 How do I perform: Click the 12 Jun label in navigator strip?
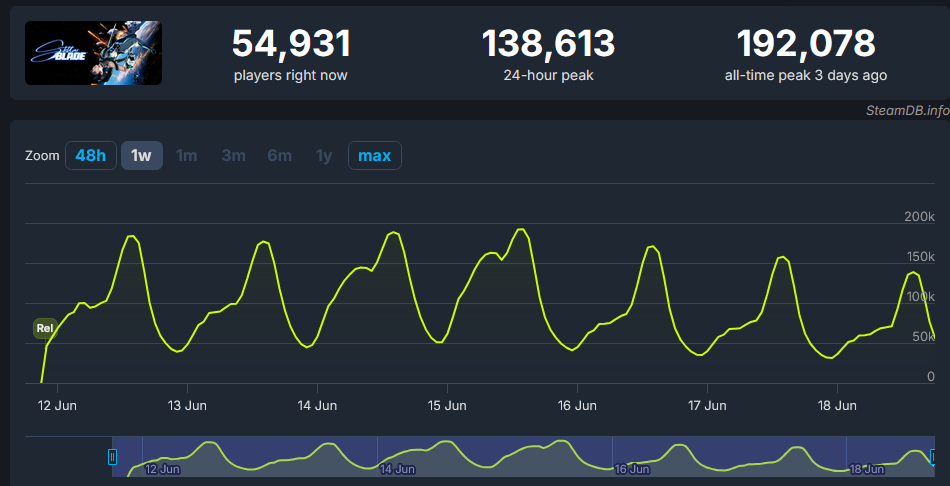click(162, 469)
